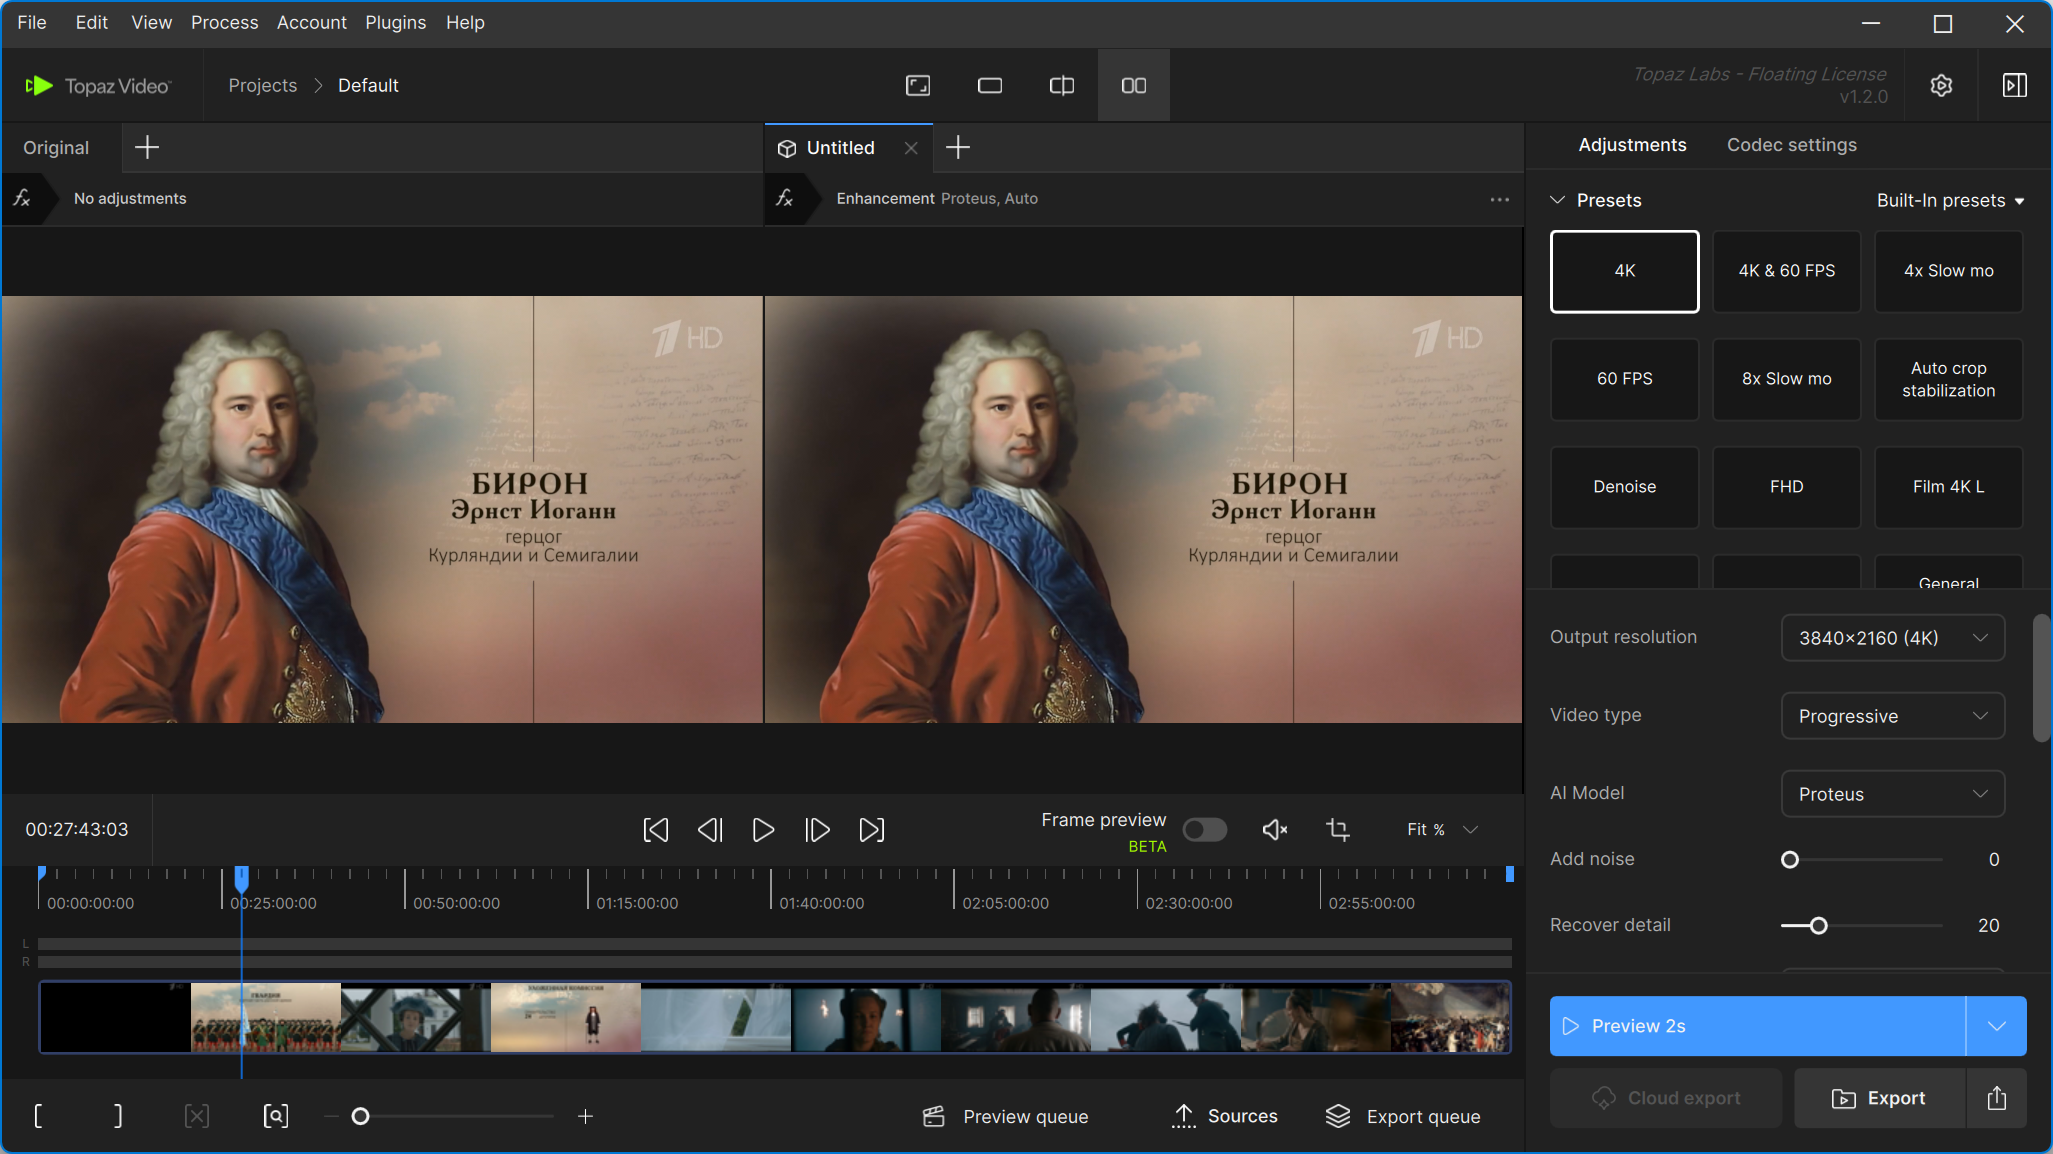The width and height of the screenshot is (2053, 1154).
Task: Jump to the start of video
Action: tap(655, 830)
